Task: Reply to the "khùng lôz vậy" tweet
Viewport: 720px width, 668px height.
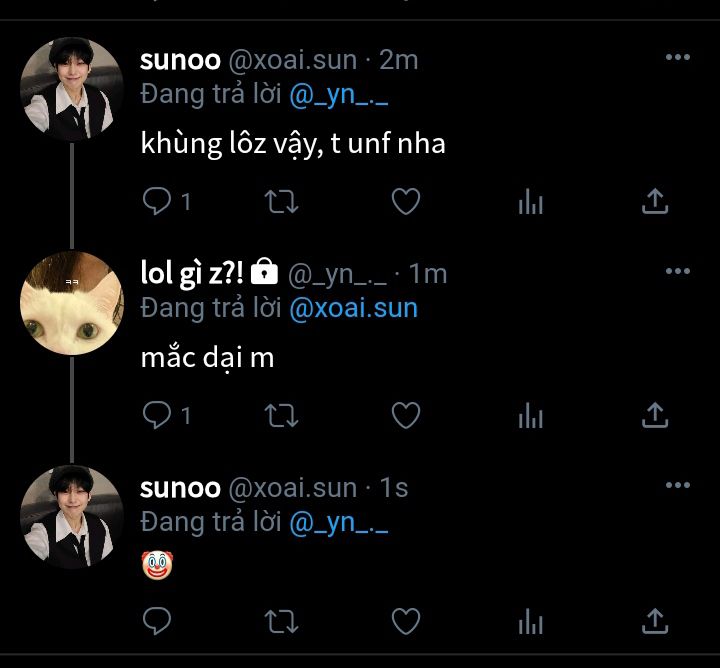Action: pos(157,201)
